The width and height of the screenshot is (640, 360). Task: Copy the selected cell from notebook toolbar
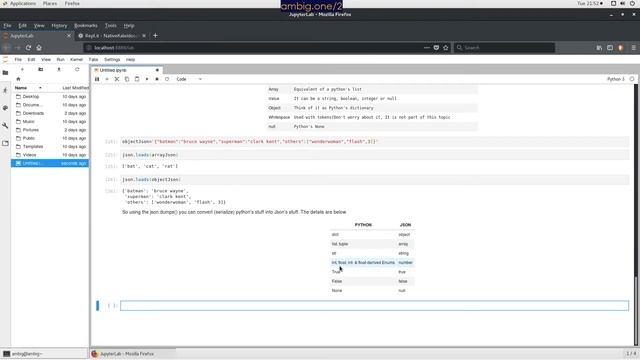127,79
